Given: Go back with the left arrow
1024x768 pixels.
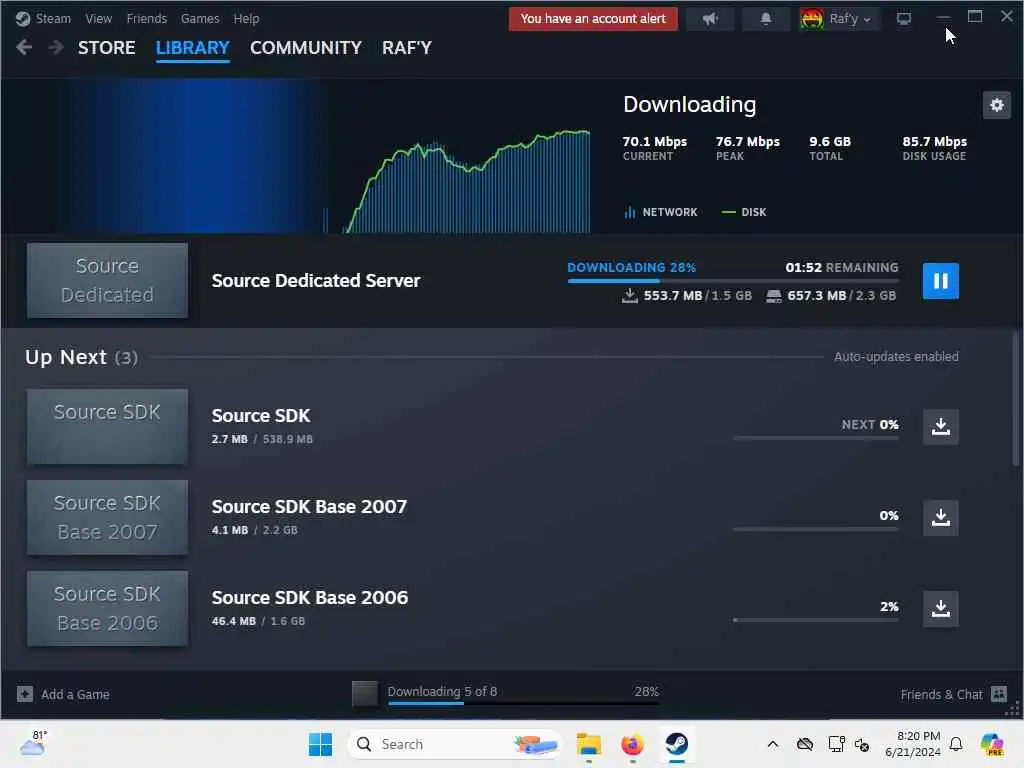Looking at the screenshot, I should tap(24, 47).
